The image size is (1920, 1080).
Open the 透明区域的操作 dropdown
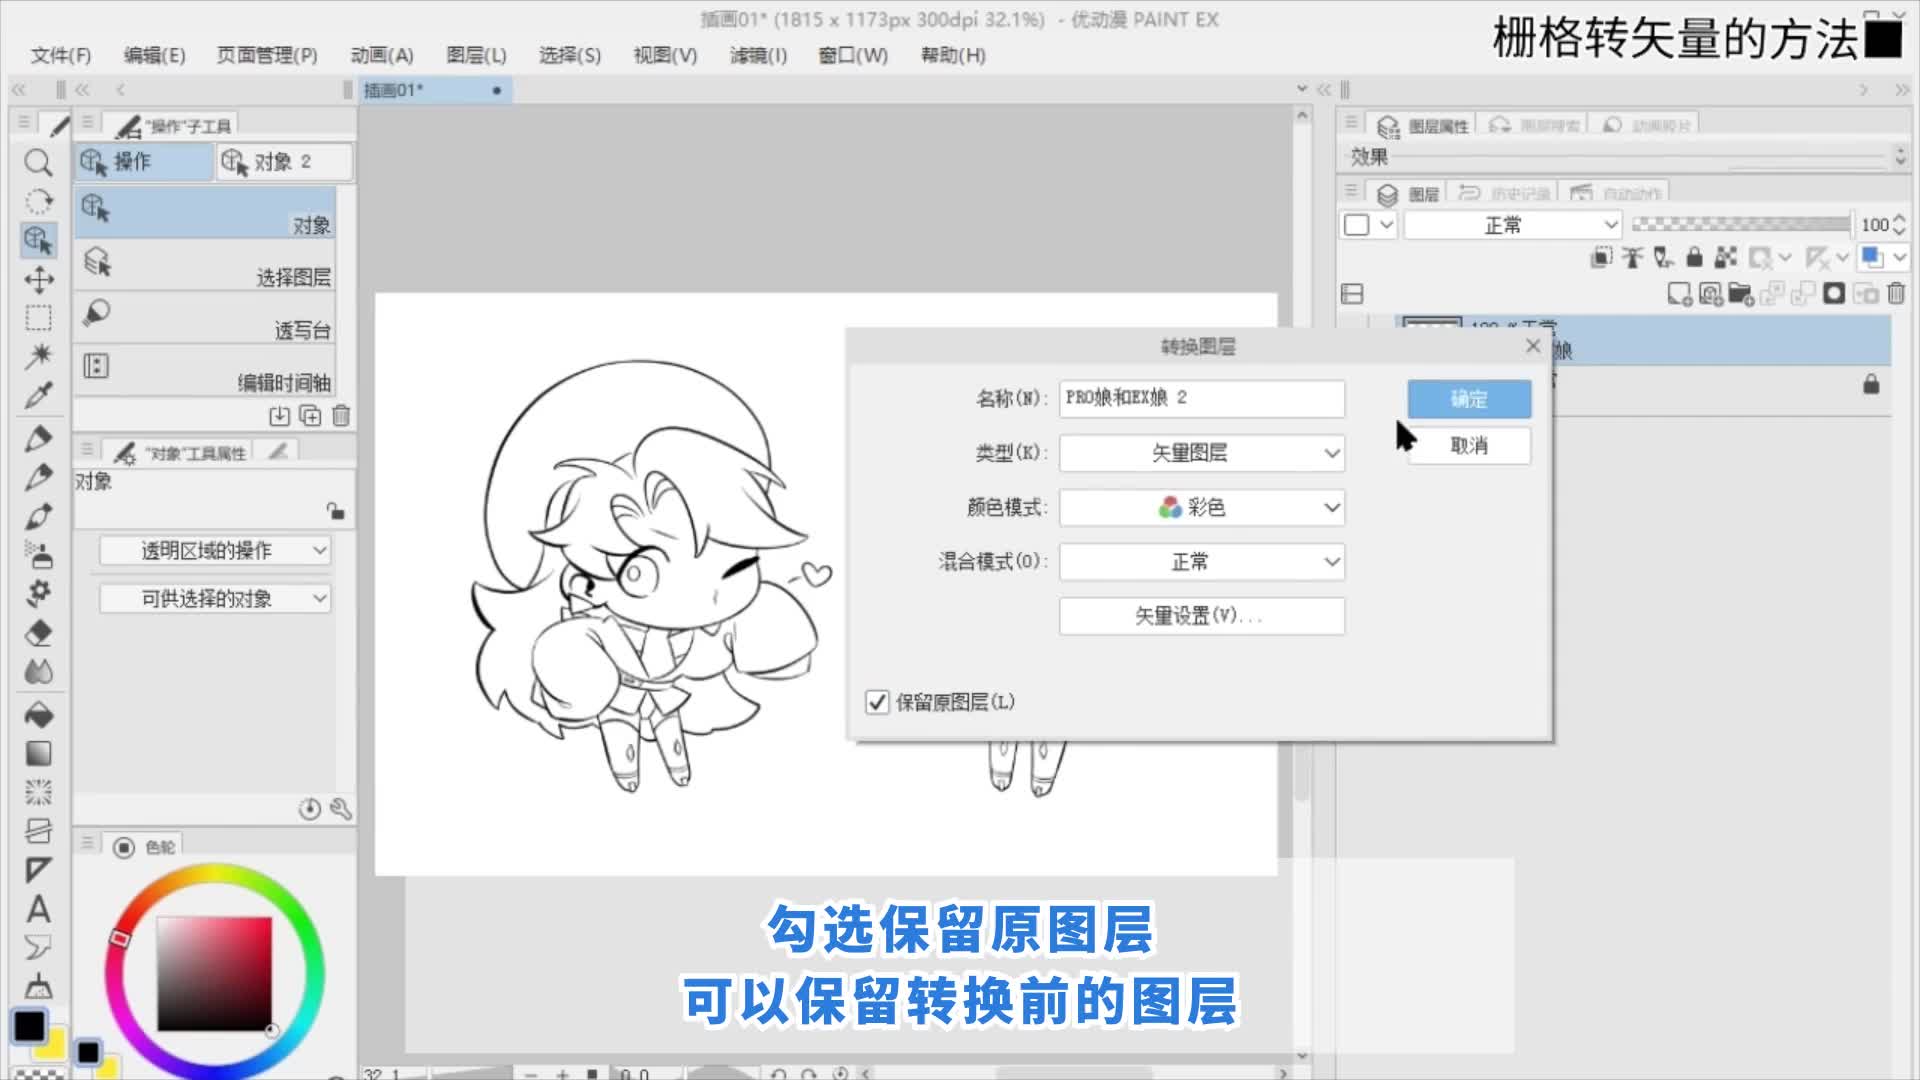pos(215,550)
